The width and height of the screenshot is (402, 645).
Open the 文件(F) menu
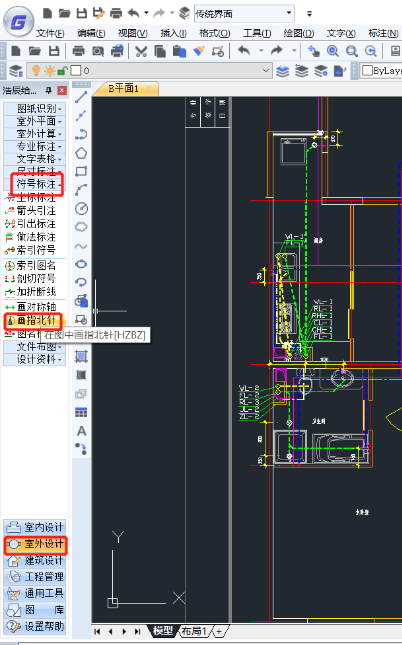pyautogui.click(x=50, y=33)
